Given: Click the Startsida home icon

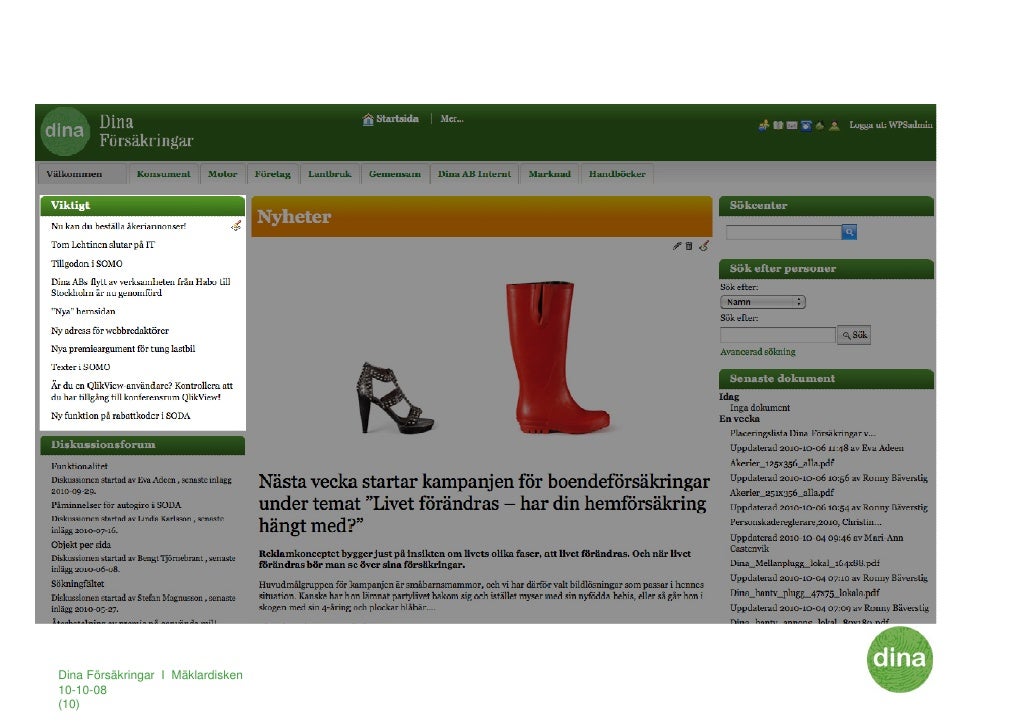Looking at the screenshot, I should [x=368, y=119].
